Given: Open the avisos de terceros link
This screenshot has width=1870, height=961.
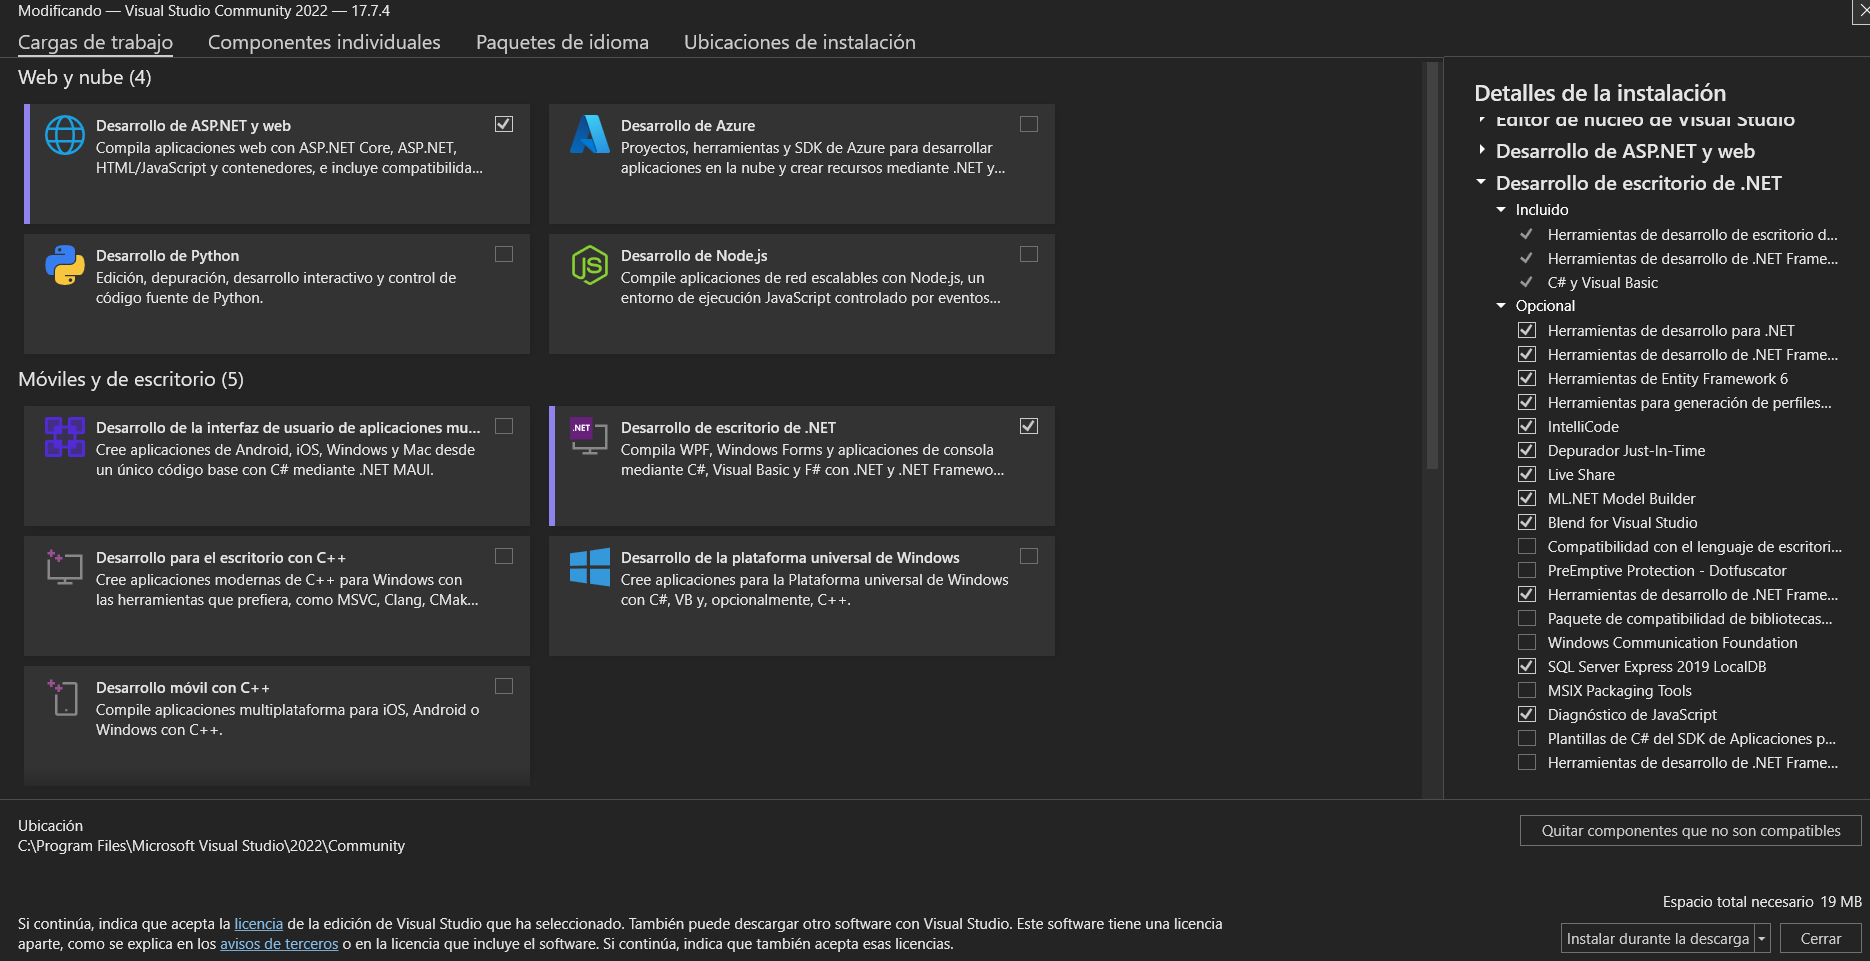Looking at the screenshot, I should coord(279,944).
